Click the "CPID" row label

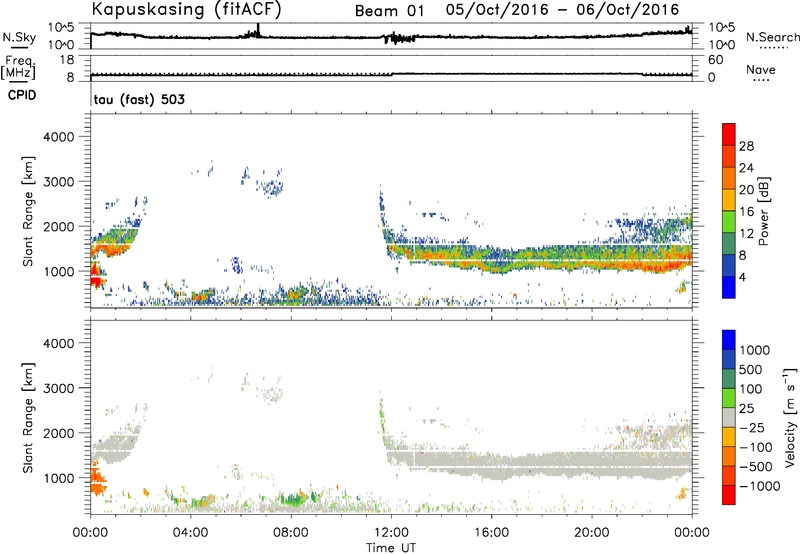click(22, 95)
